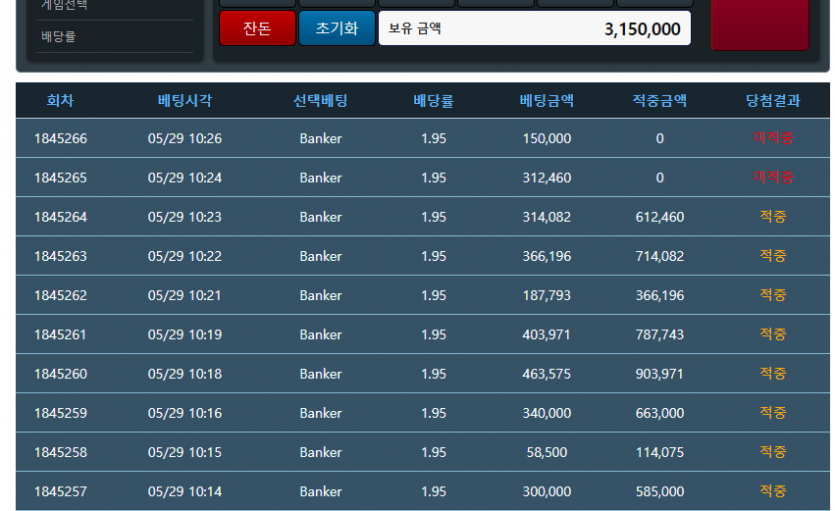Click bet time 05/29 10:21

pyautogui.click(x=185, y=295)
